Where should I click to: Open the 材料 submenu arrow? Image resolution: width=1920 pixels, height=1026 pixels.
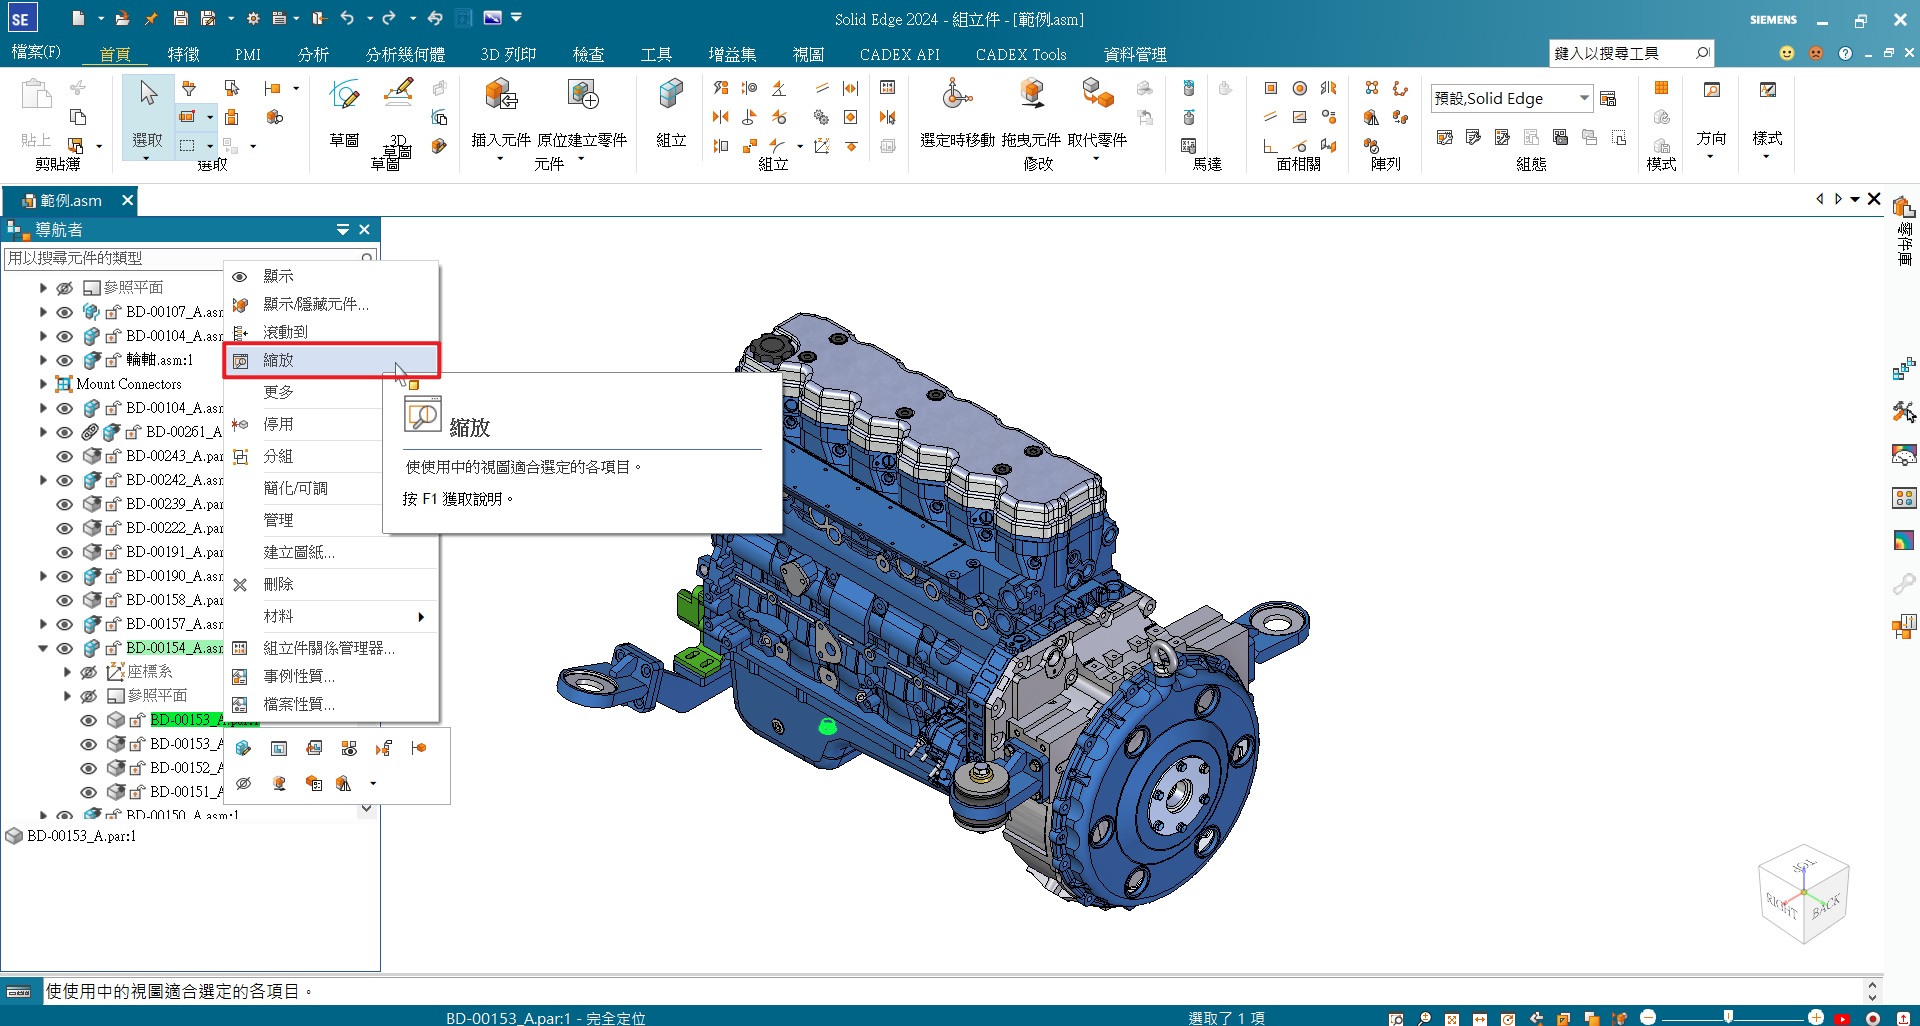[421, 616]
